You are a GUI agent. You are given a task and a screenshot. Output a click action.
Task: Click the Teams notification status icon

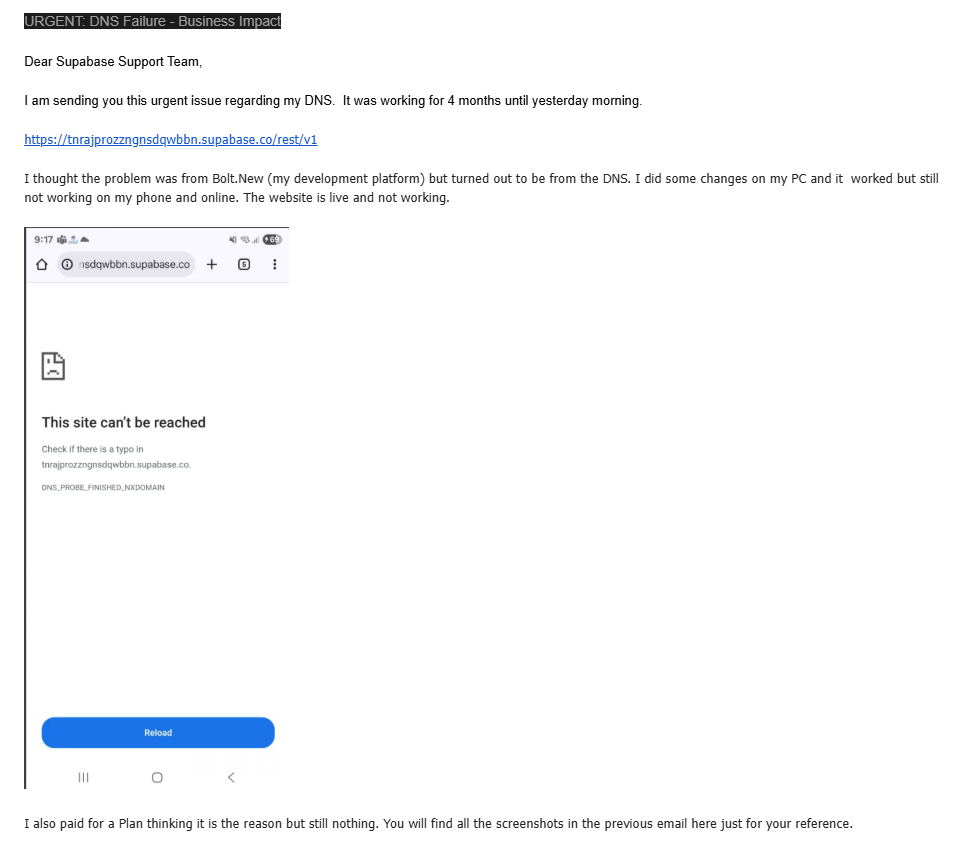coord(62,240)
